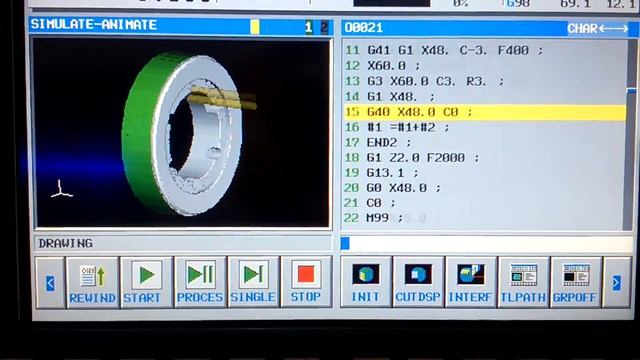640x360 pixels.
Task: Start the simulation with START
Action: coord(147,282)
